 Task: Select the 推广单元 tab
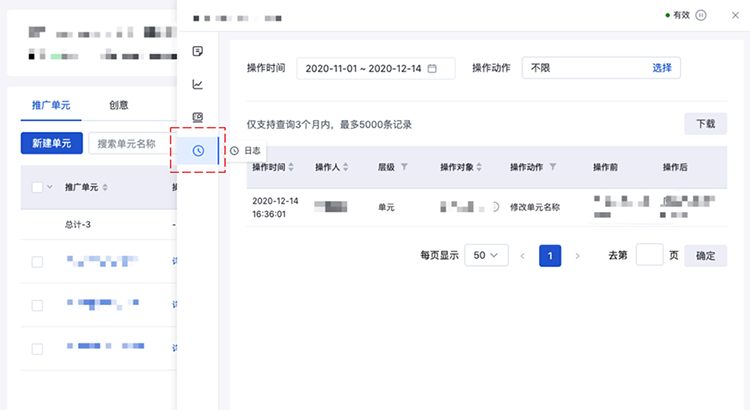coord(52,105)
